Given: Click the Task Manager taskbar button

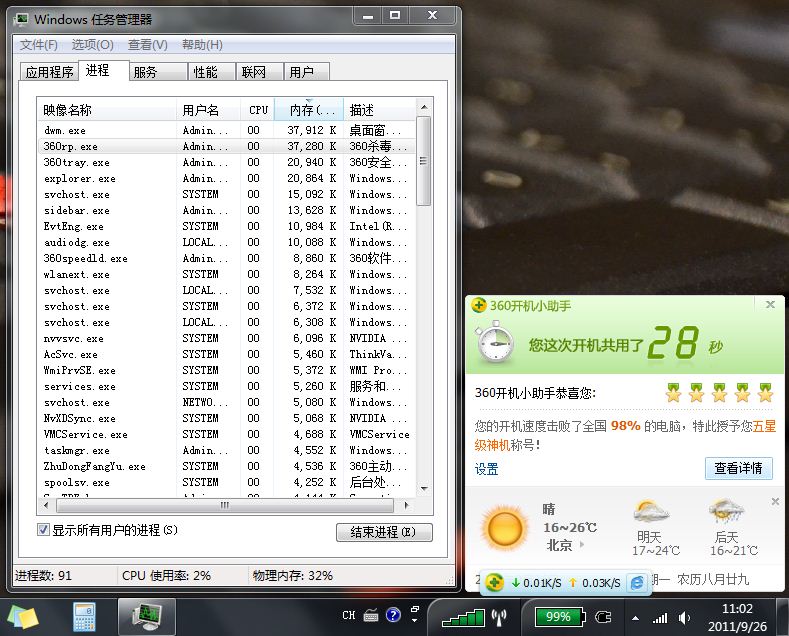Looking at the screenshot, I should click(146, 615).
